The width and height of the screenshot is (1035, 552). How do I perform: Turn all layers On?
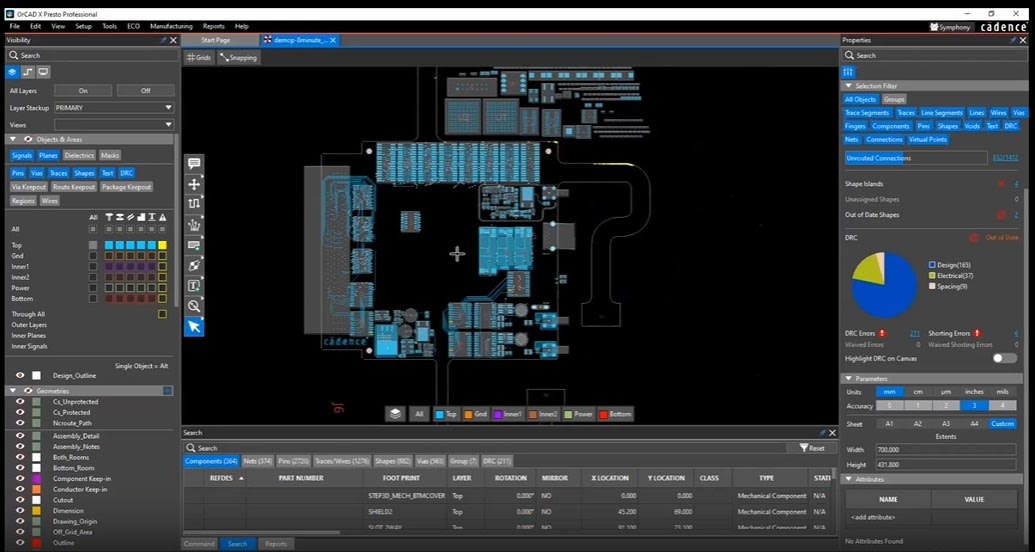(x=83, y=90)
